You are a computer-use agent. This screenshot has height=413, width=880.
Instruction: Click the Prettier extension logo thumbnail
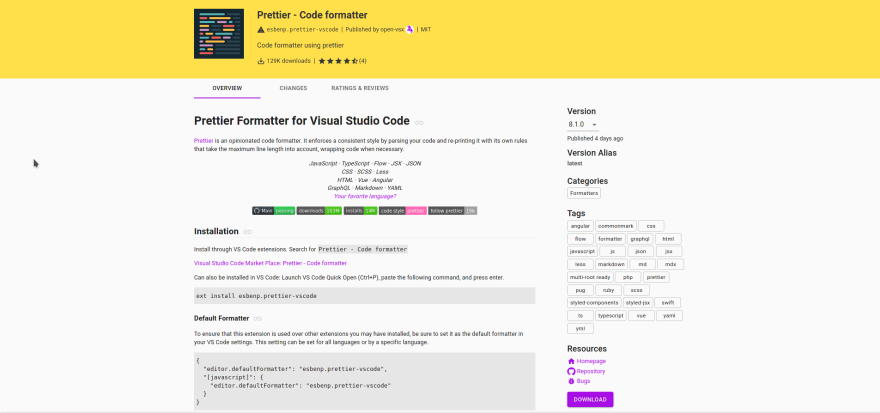[x=219, y=34]
